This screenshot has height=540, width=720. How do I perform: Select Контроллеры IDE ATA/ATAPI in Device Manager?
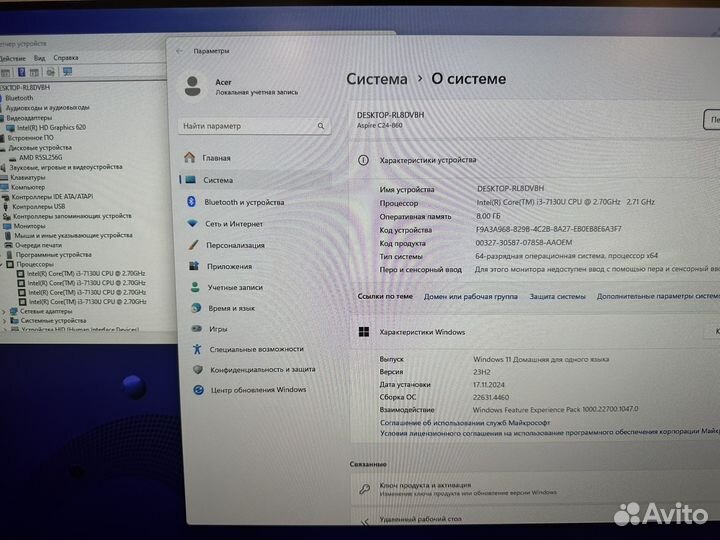pos(52,197)
